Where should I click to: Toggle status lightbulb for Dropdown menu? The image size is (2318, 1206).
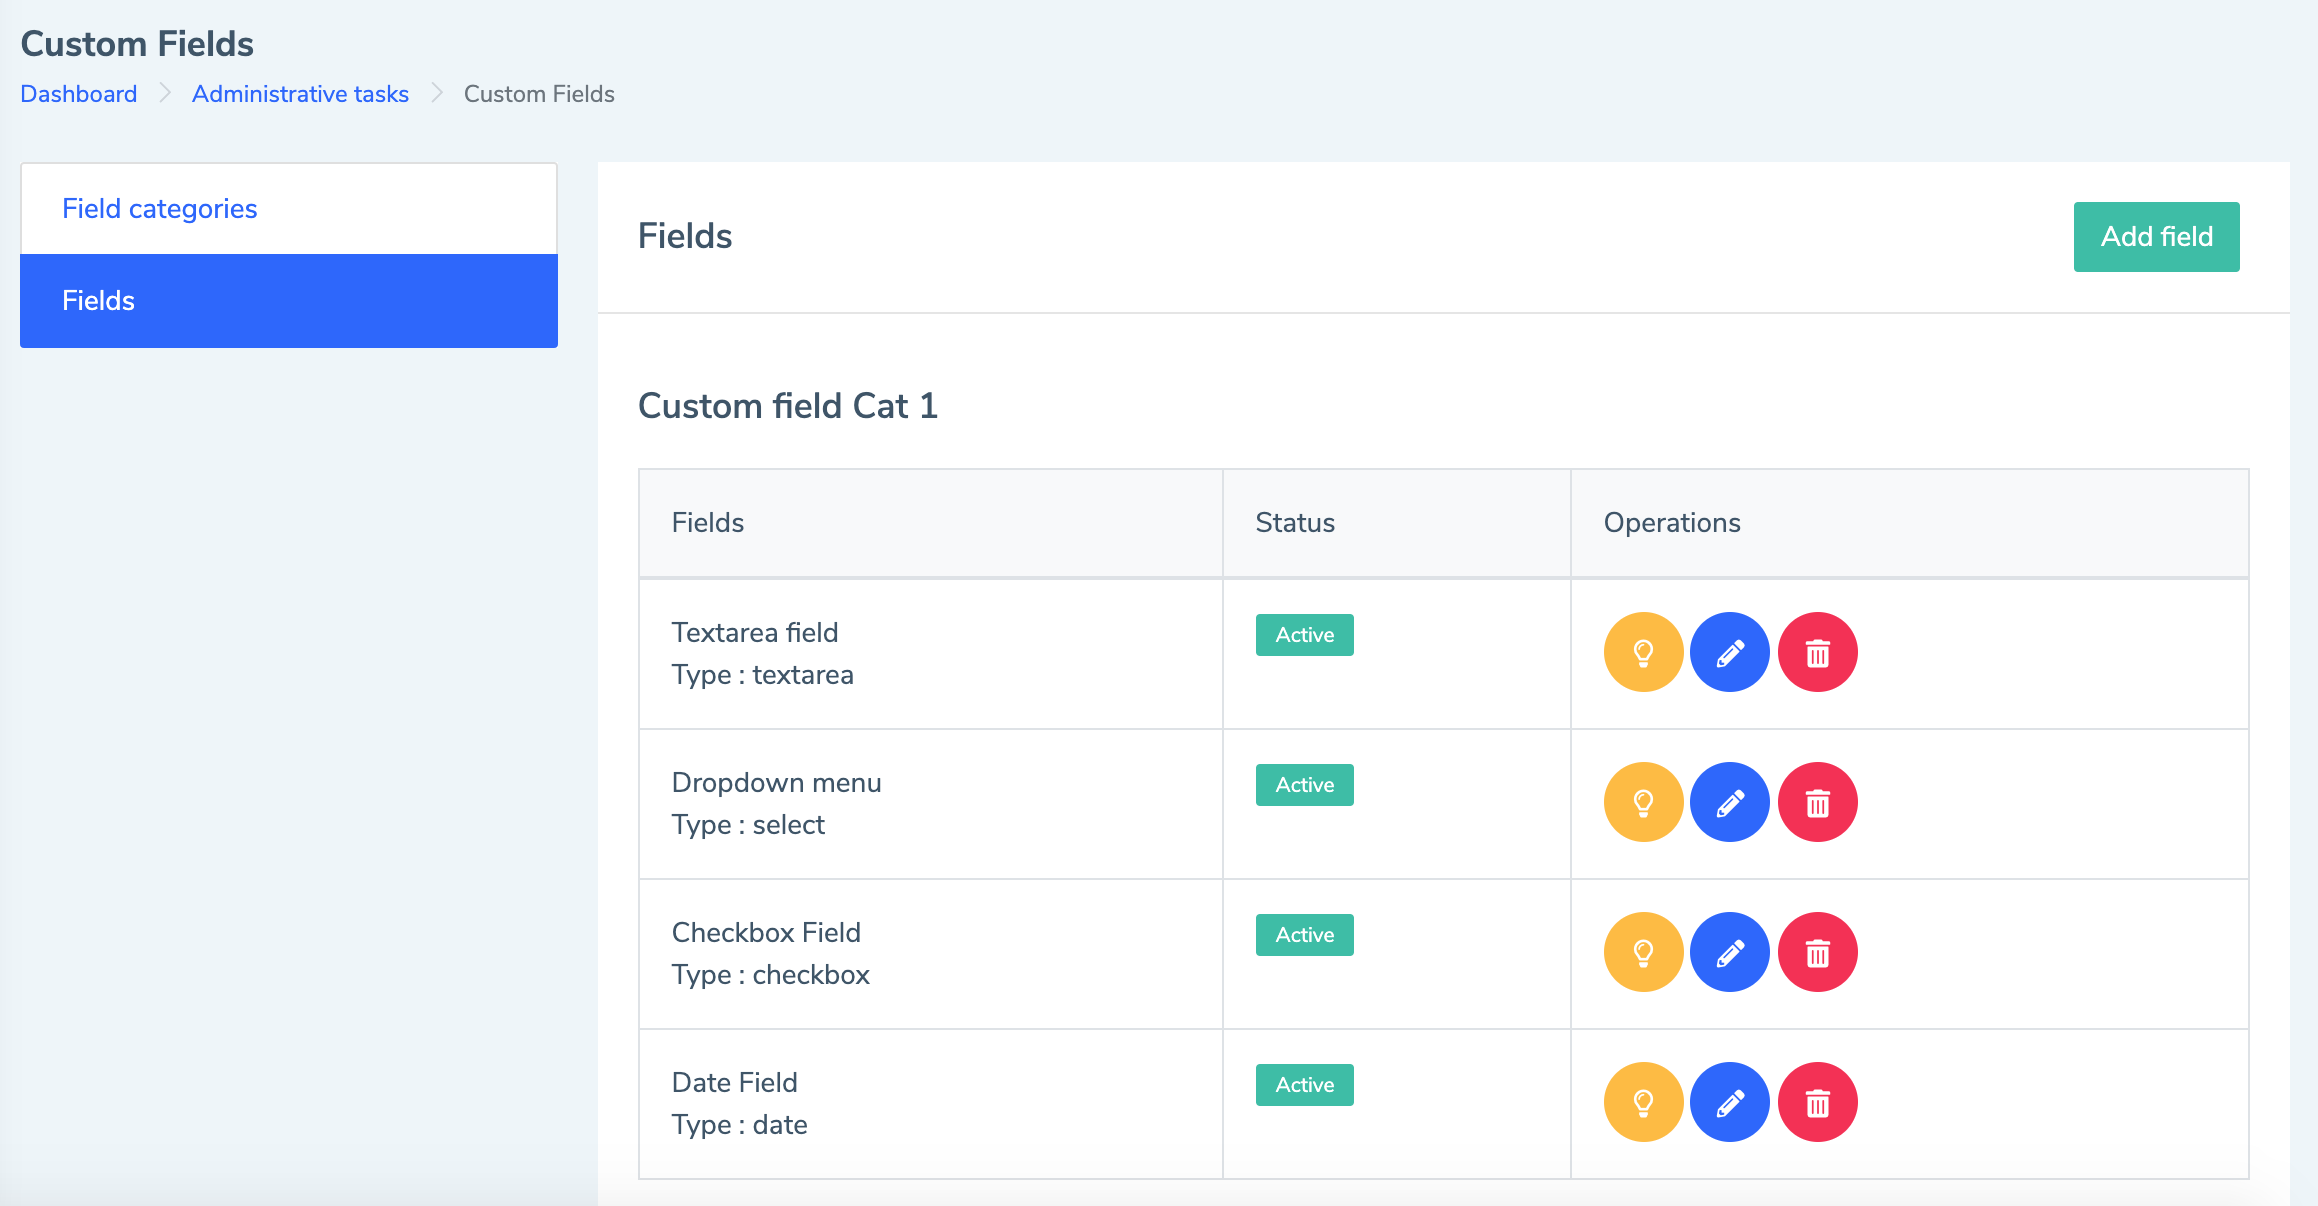click(x=1643, y=803)
